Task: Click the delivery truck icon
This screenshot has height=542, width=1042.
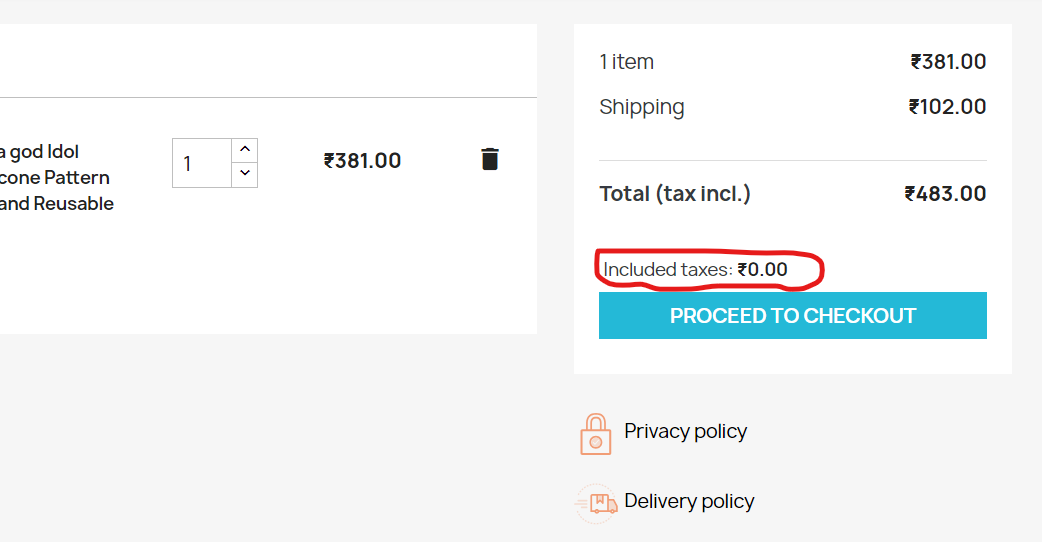Action: click(x=596, y=503)
